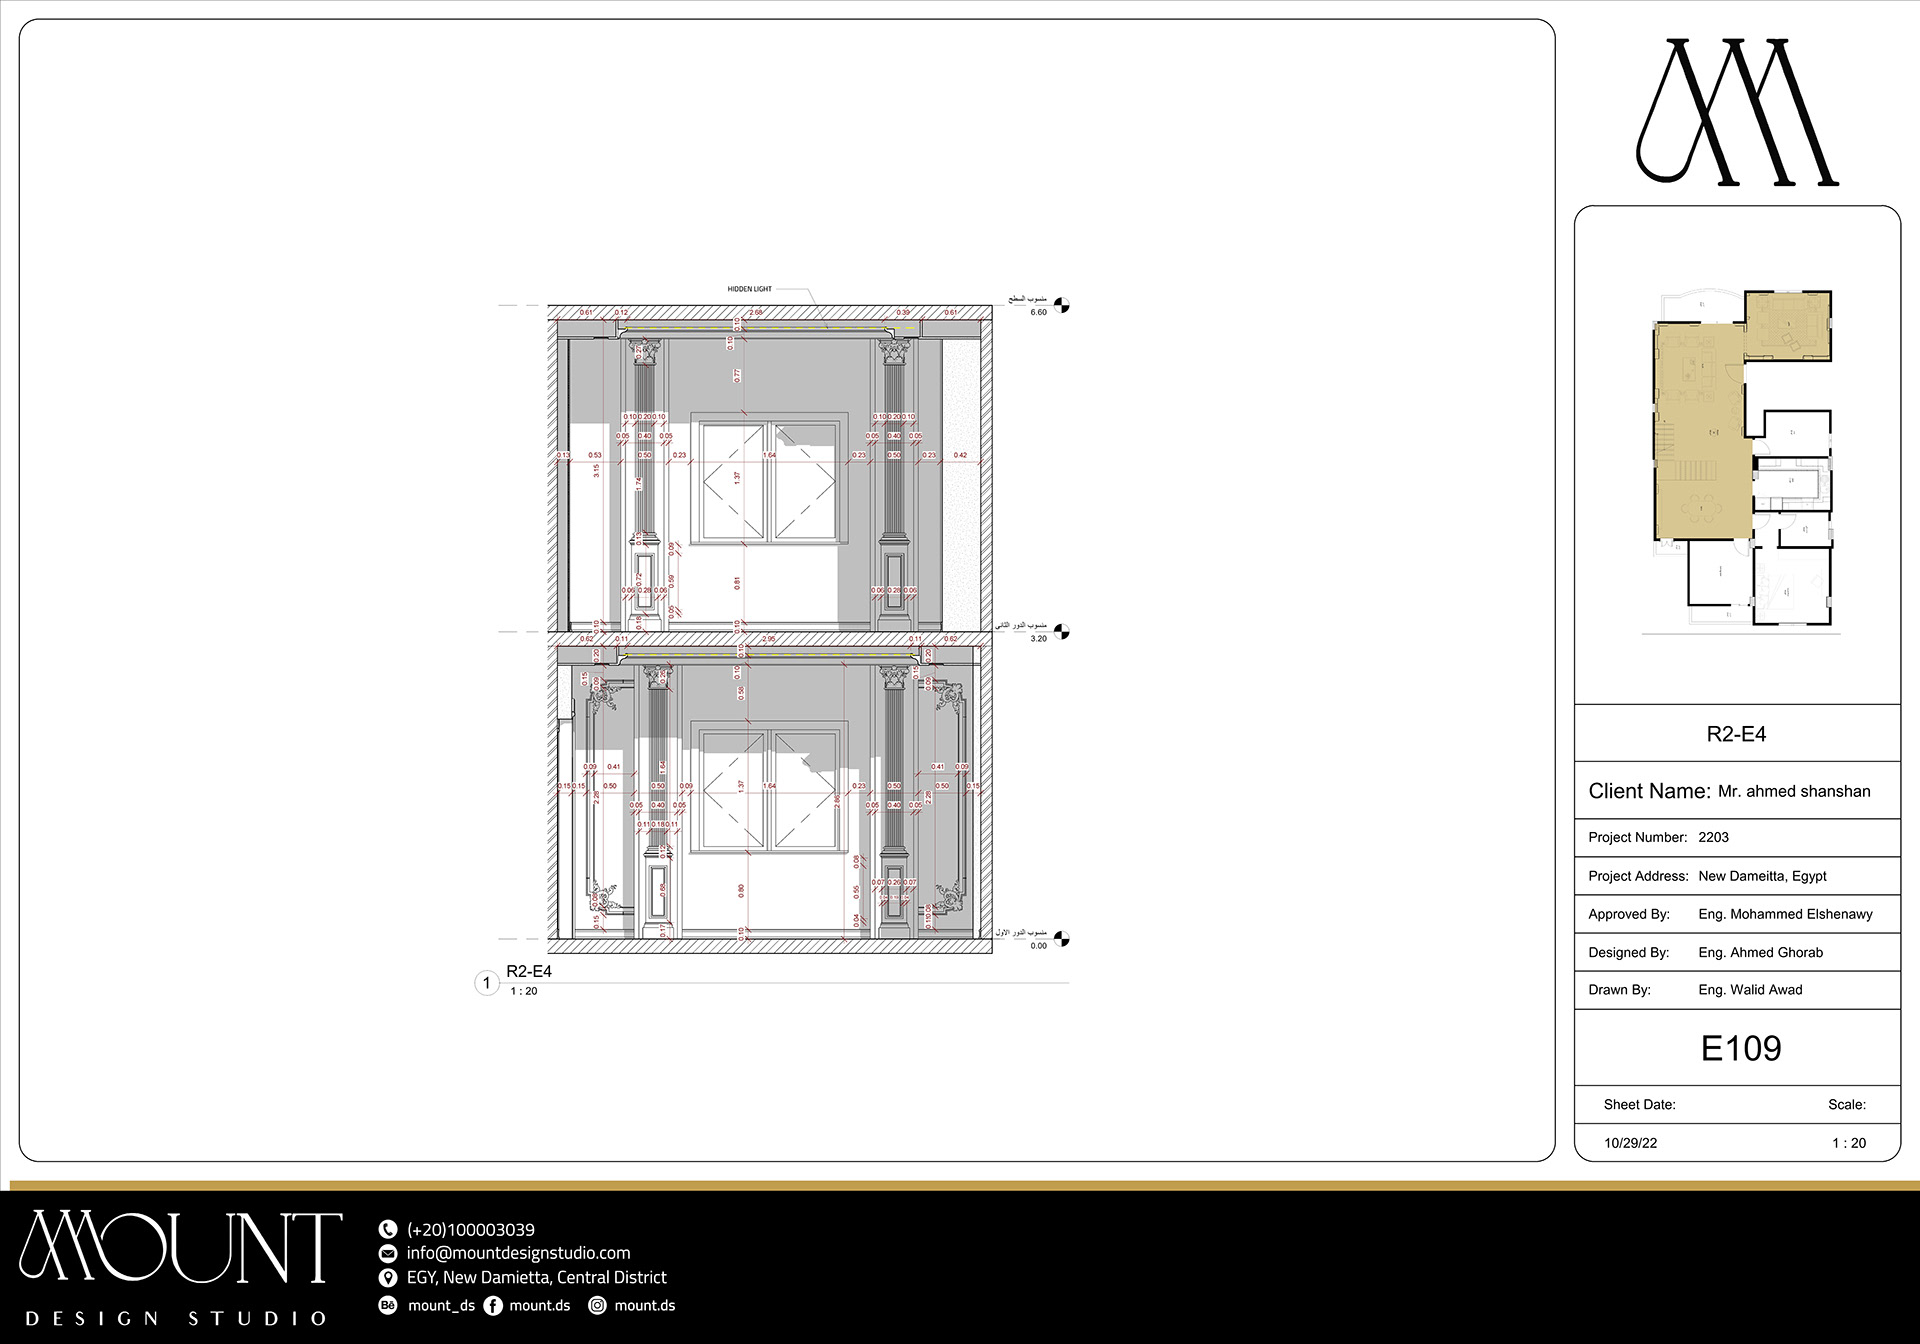Click the DESIGN STUDIO footer text
The image size is (1920, 1344).
click(176, 1319)
